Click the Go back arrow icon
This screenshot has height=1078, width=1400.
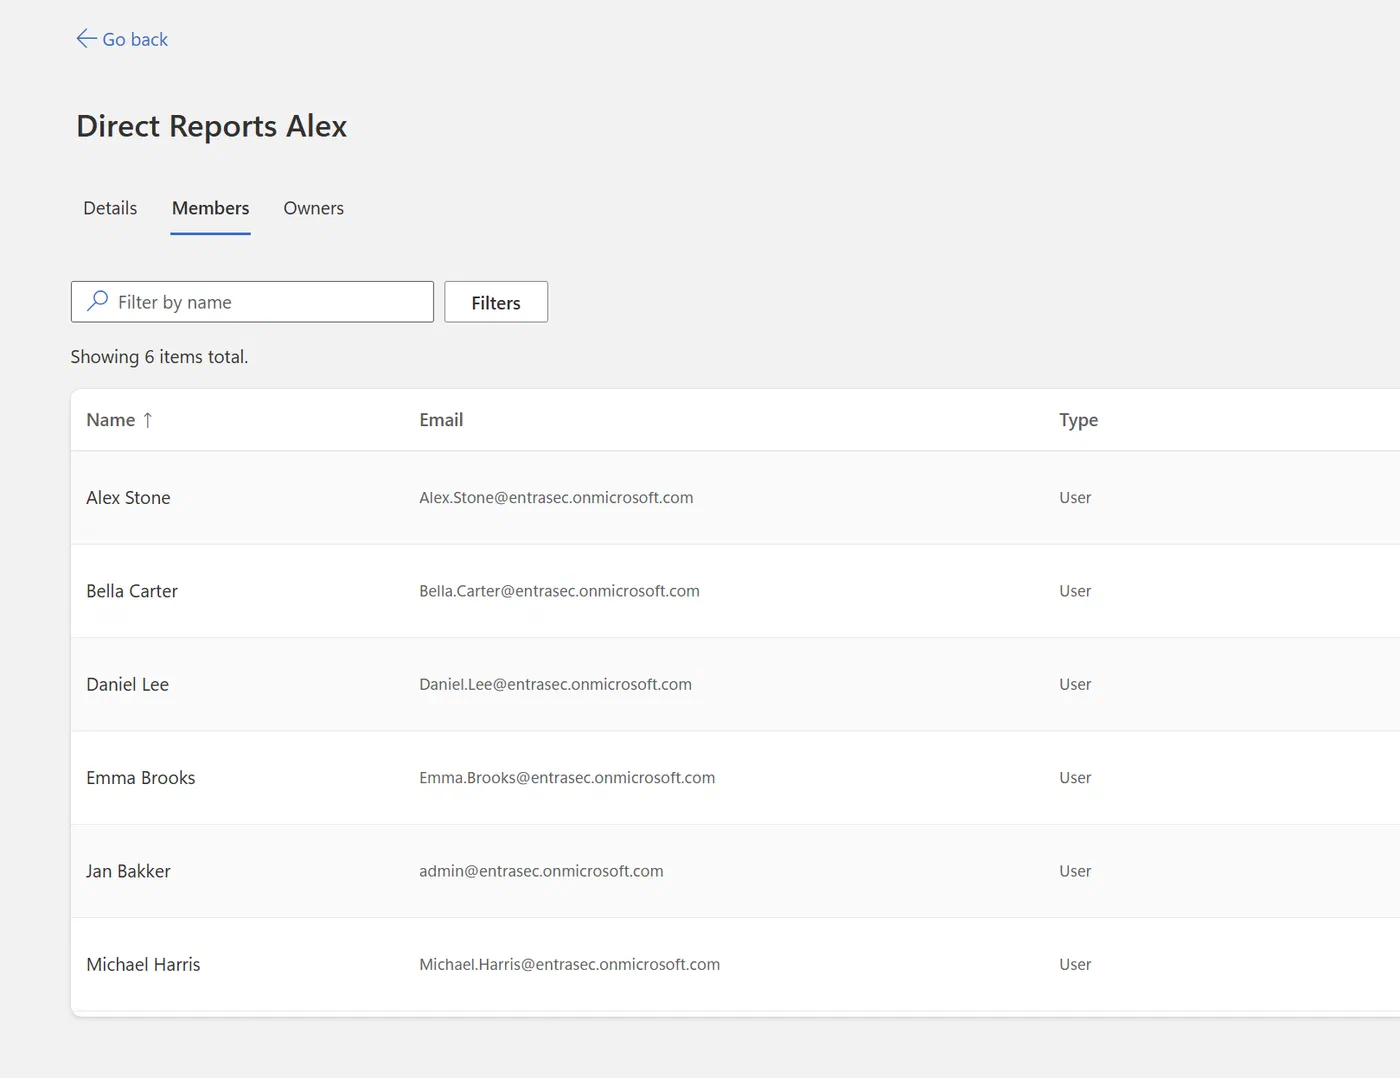[86, 39]
